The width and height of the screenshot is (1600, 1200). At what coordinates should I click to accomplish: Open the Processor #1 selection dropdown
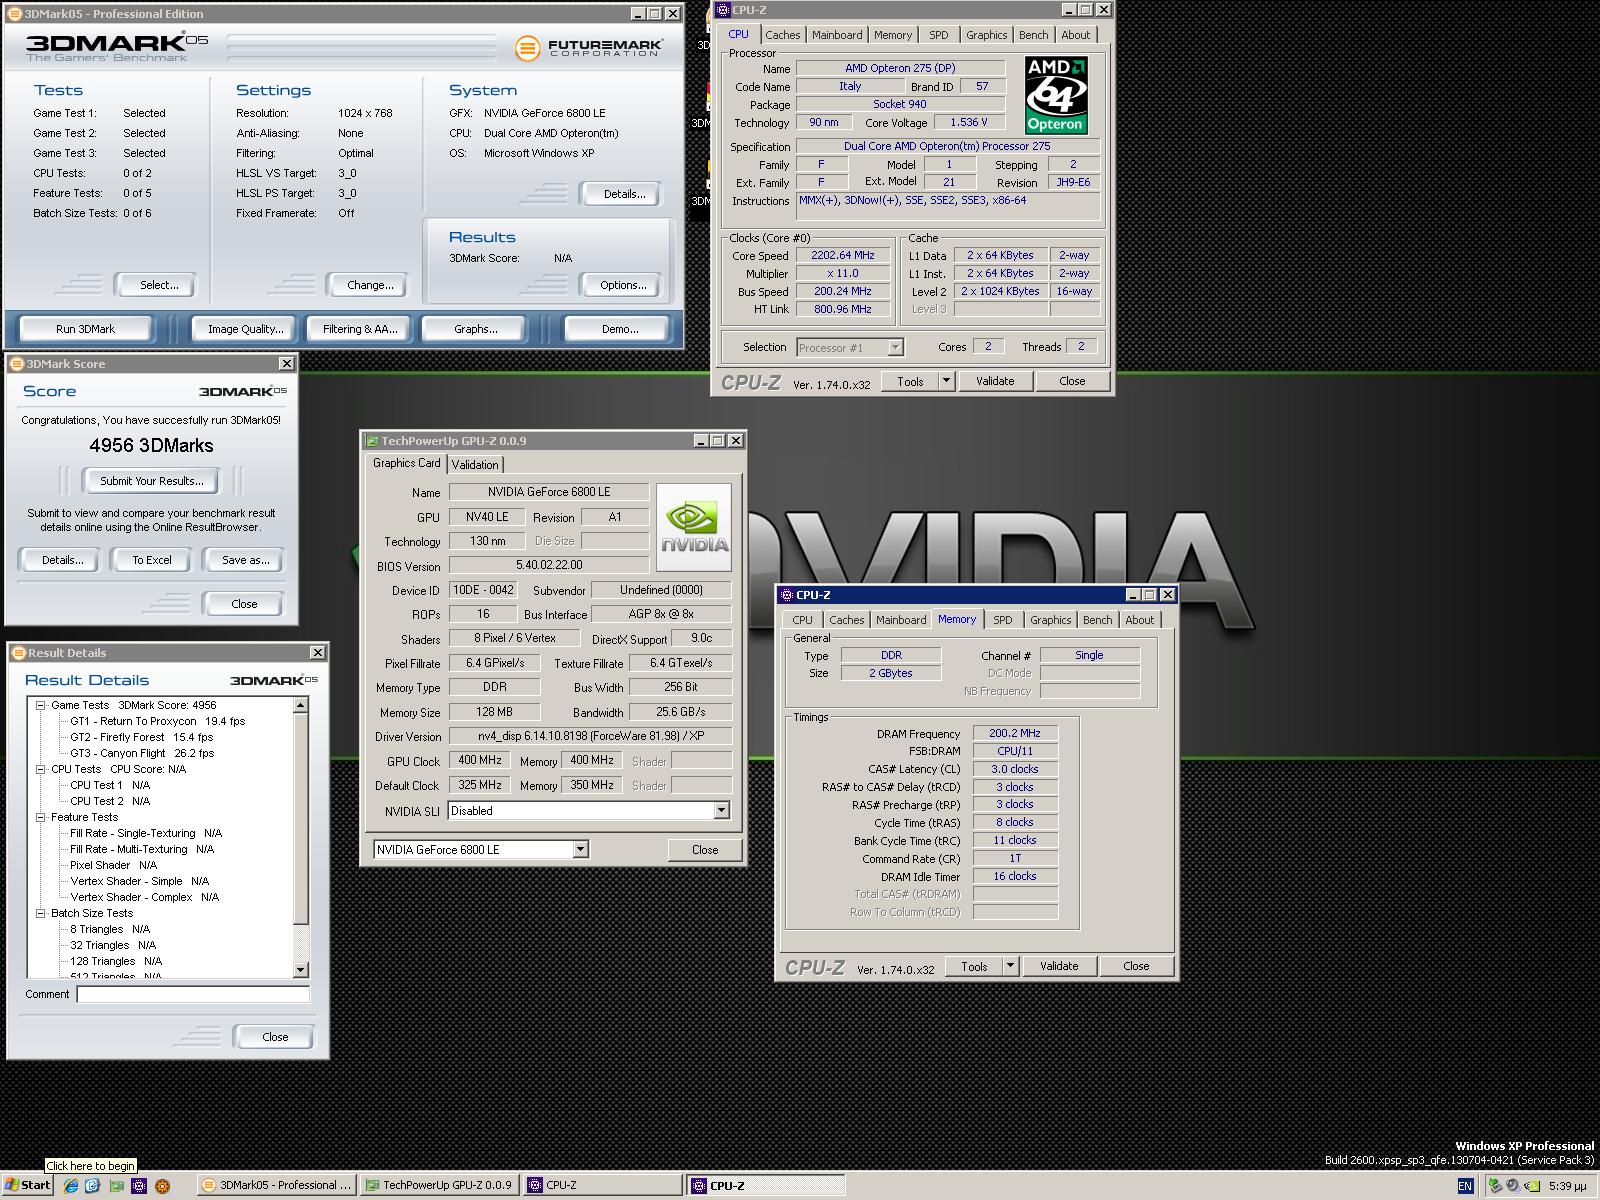895,348
